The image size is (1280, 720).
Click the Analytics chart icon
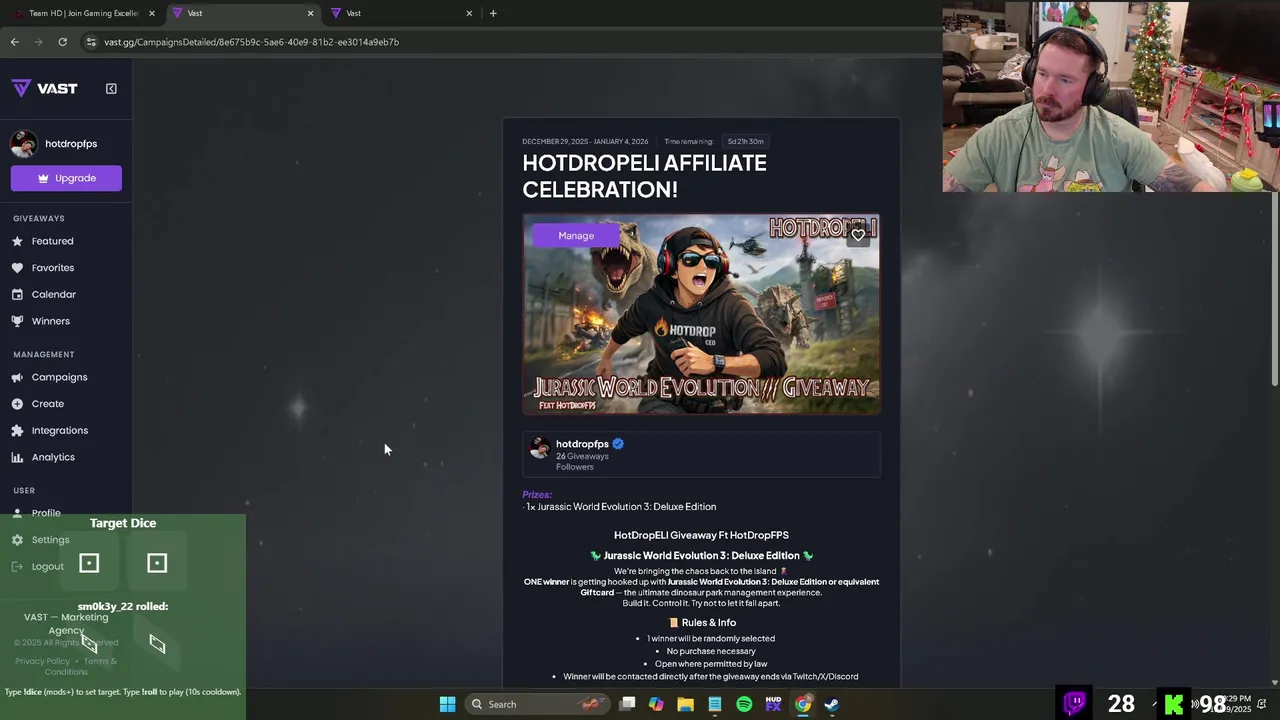tap(17, 457)
